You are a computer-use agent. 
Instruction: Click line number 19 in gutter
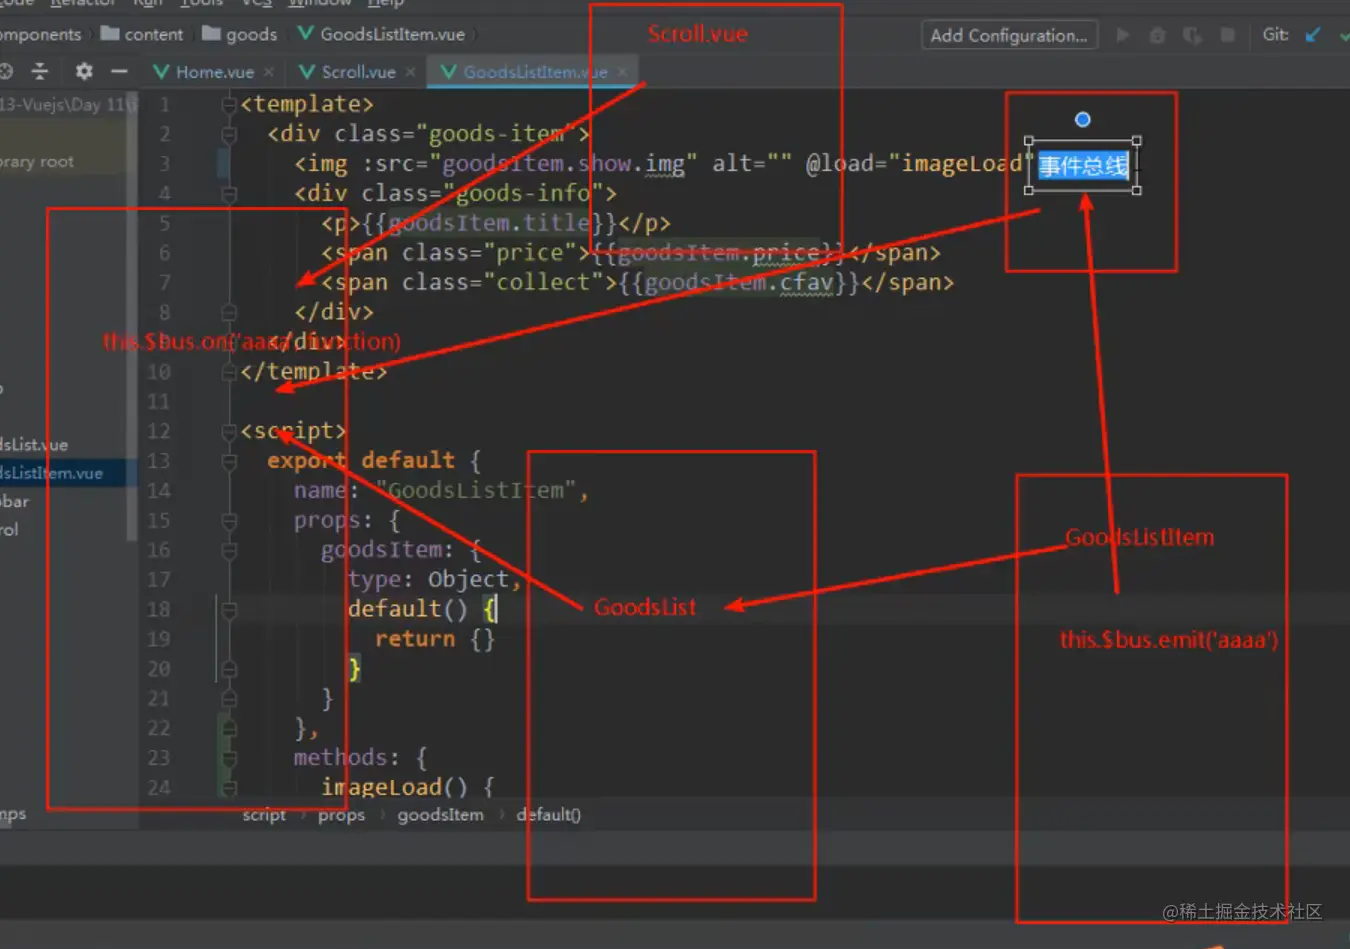click(159, 639)
